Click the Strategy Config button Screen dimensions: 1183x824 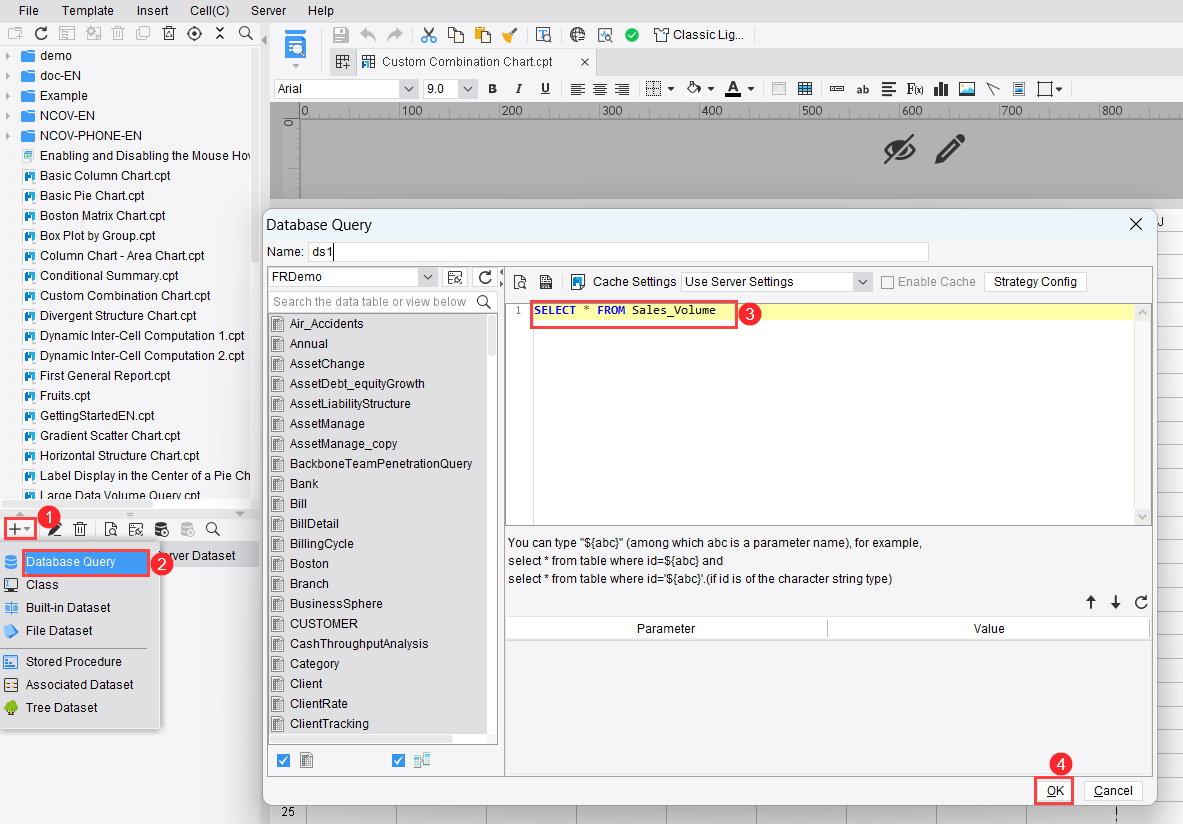pyautogui.click(x=1035, y=282)
